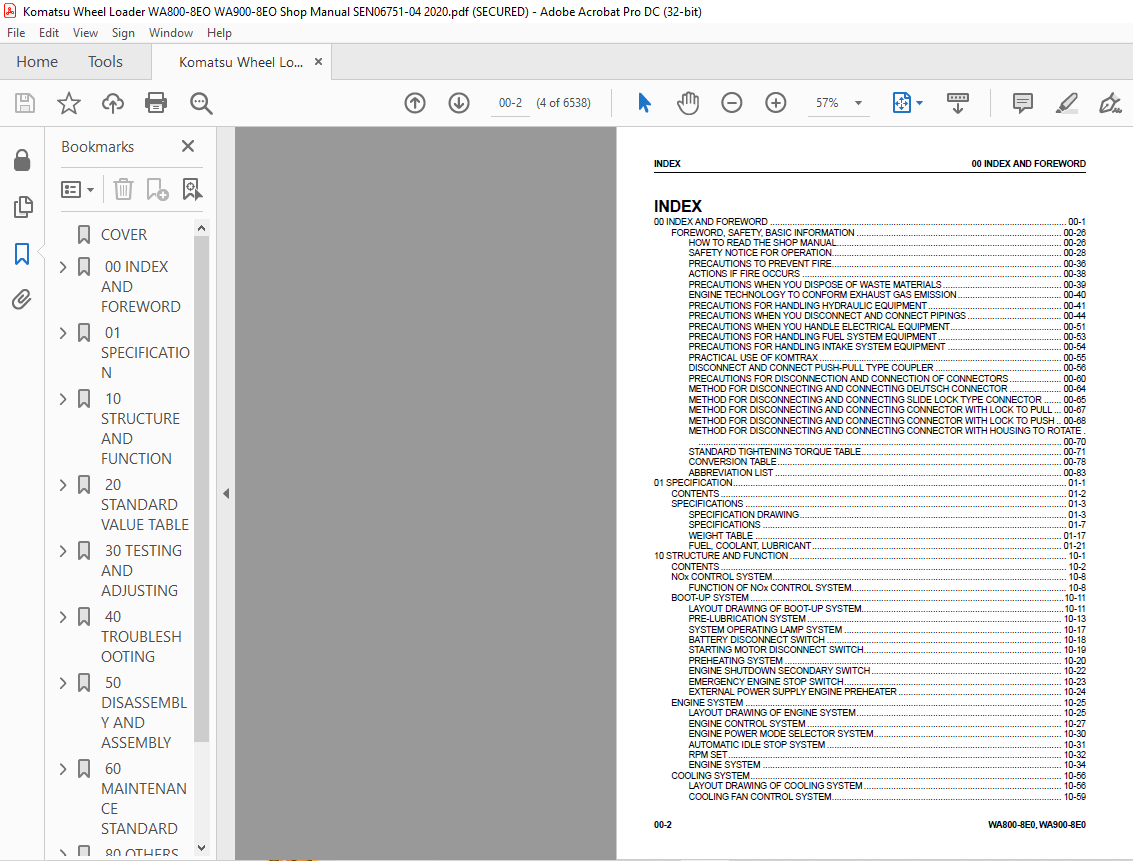
Task: Expand the 20 STANDARD VALUE TABLE bookmark
Action: pos(63,485)
